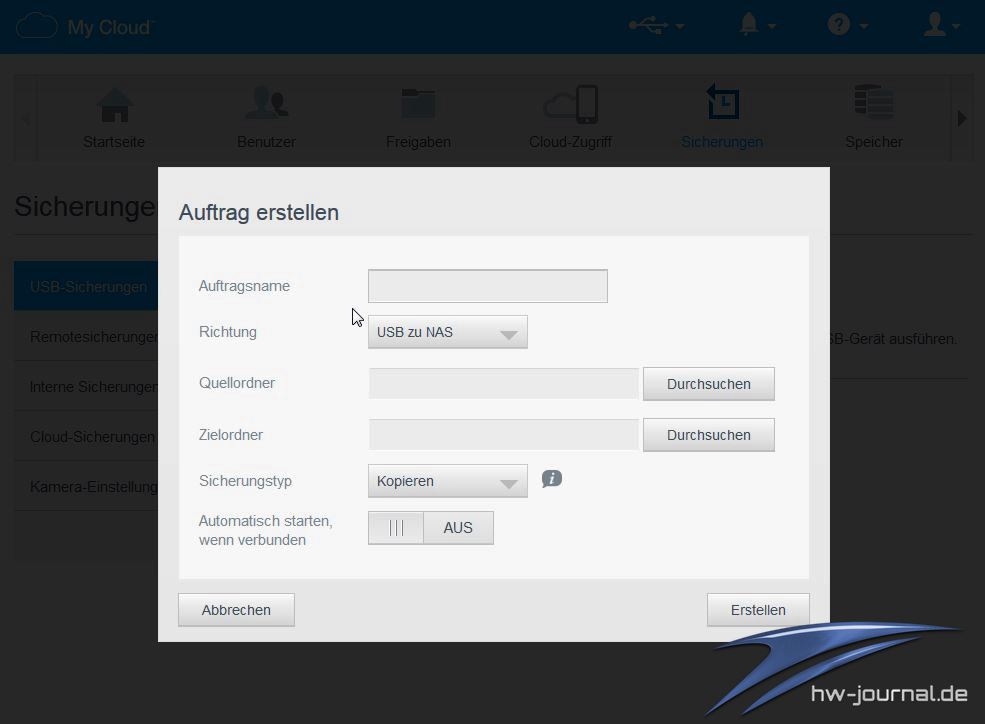Select the Speicher storage icon
This screenshot has height=724, width=985.
tap(873, 117)
